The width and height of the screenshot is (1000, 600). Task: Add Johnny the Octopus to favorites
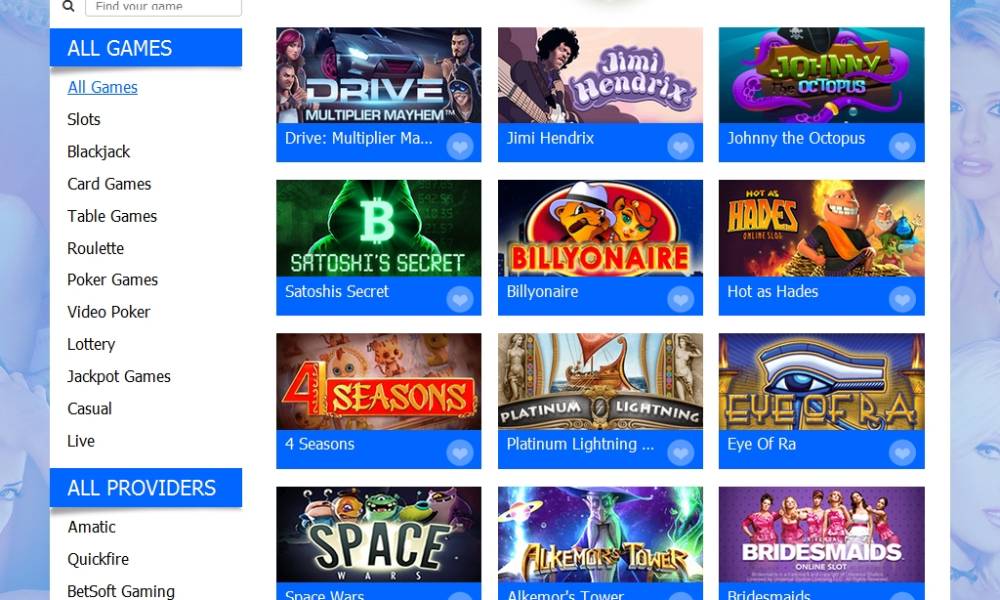click(x=902, y=147)
